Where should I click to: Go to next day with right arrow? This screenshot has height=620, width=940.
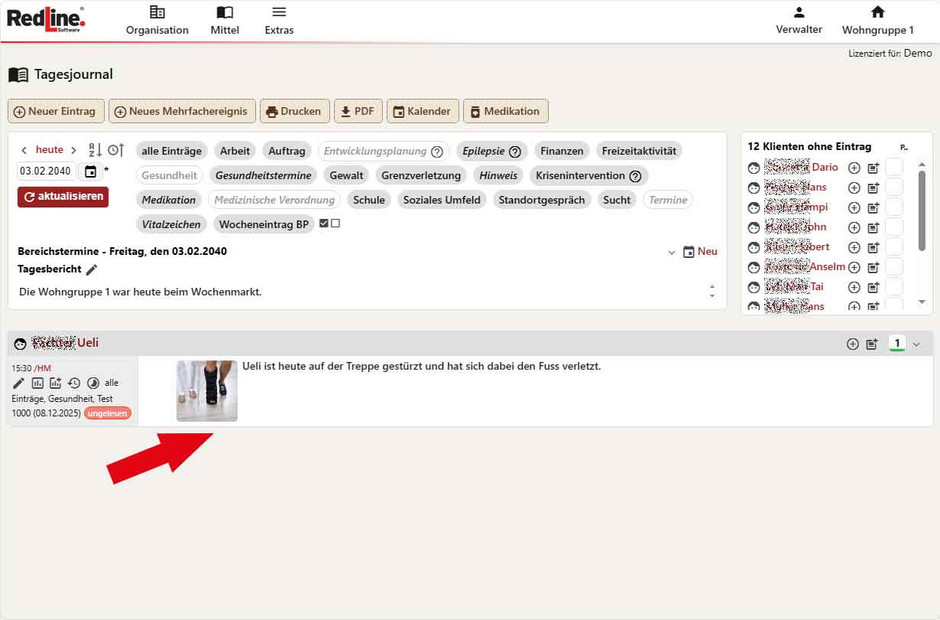coord(73,150)
